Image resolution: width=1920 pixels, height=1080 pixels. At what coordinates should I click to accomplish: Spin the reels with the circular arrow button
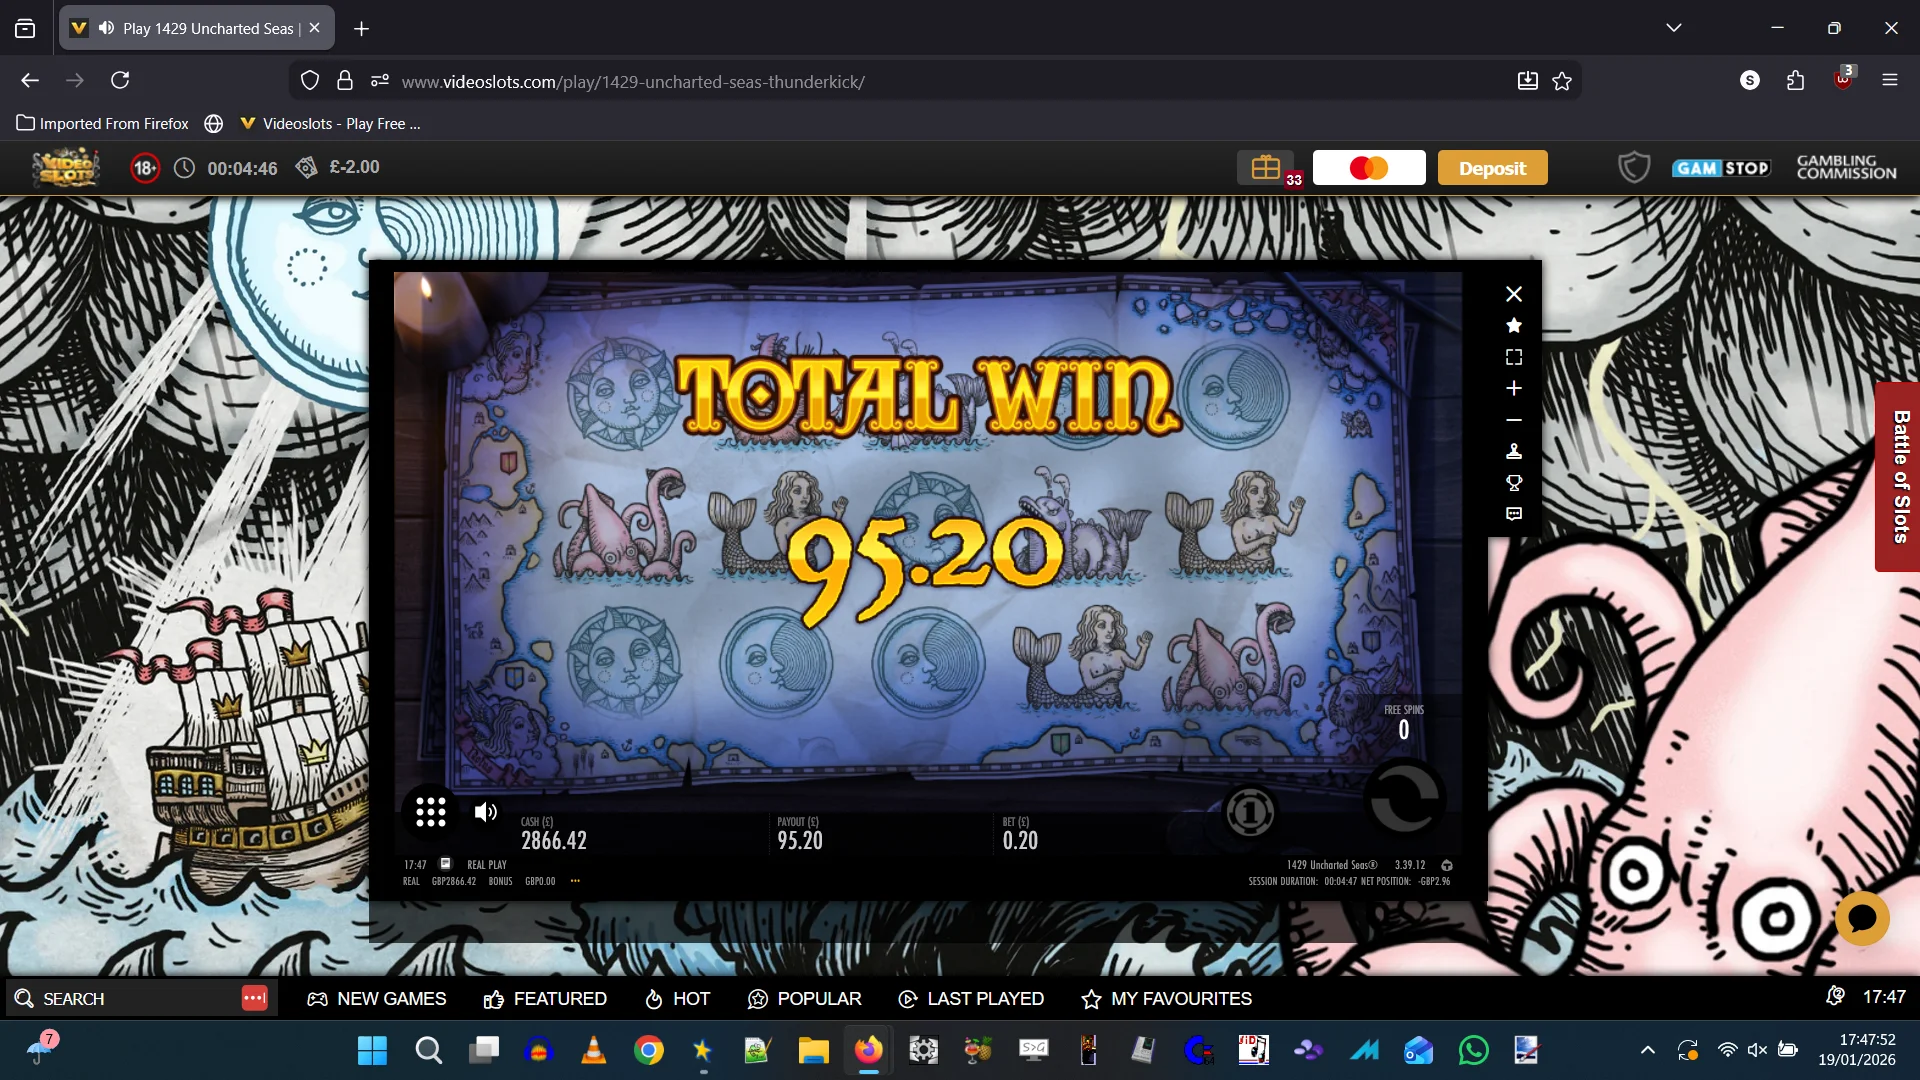tap(1404, 798)
